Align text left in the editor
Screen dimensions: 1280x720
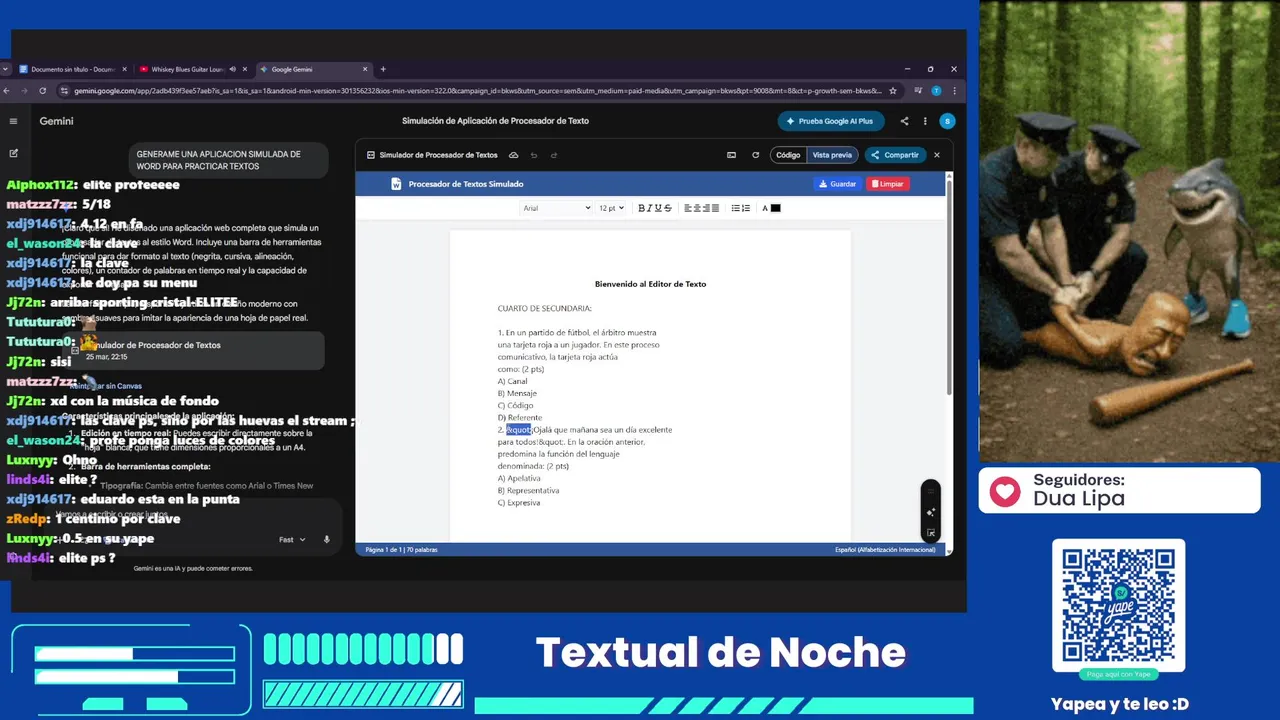point(688,208)
